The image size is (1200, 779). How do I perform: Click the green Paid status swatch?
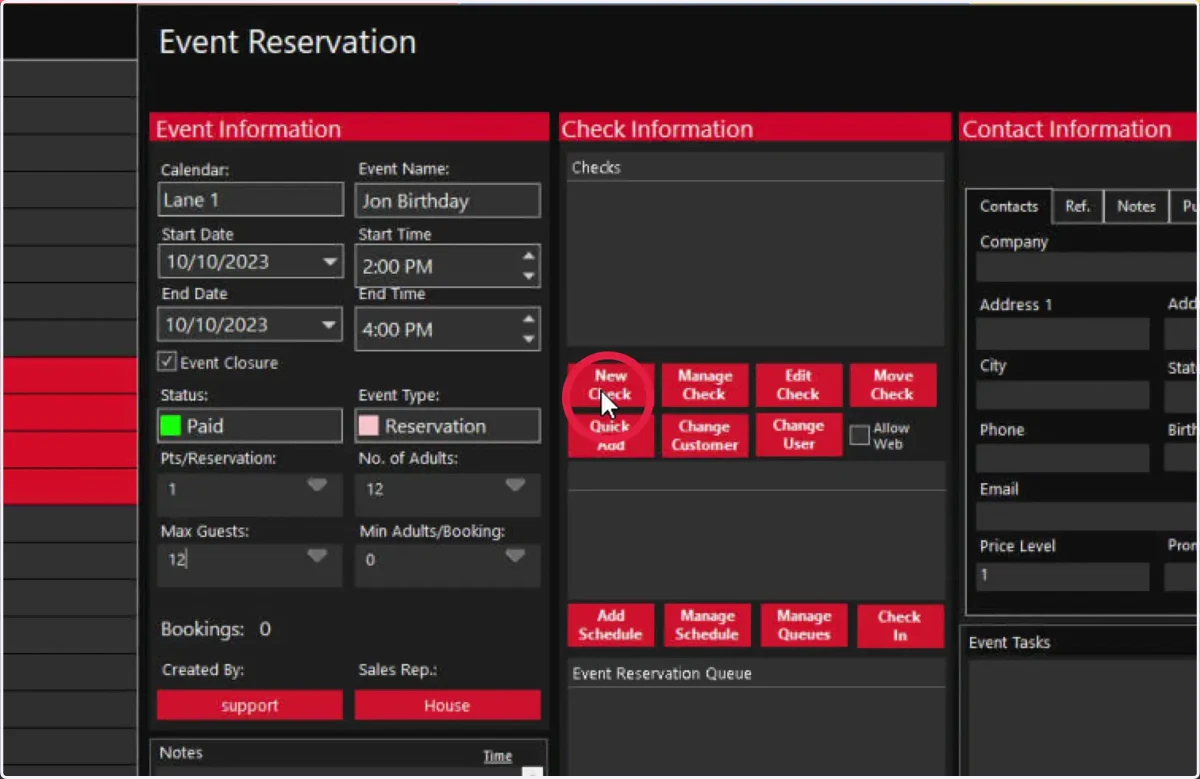click(x=170, y=426)
